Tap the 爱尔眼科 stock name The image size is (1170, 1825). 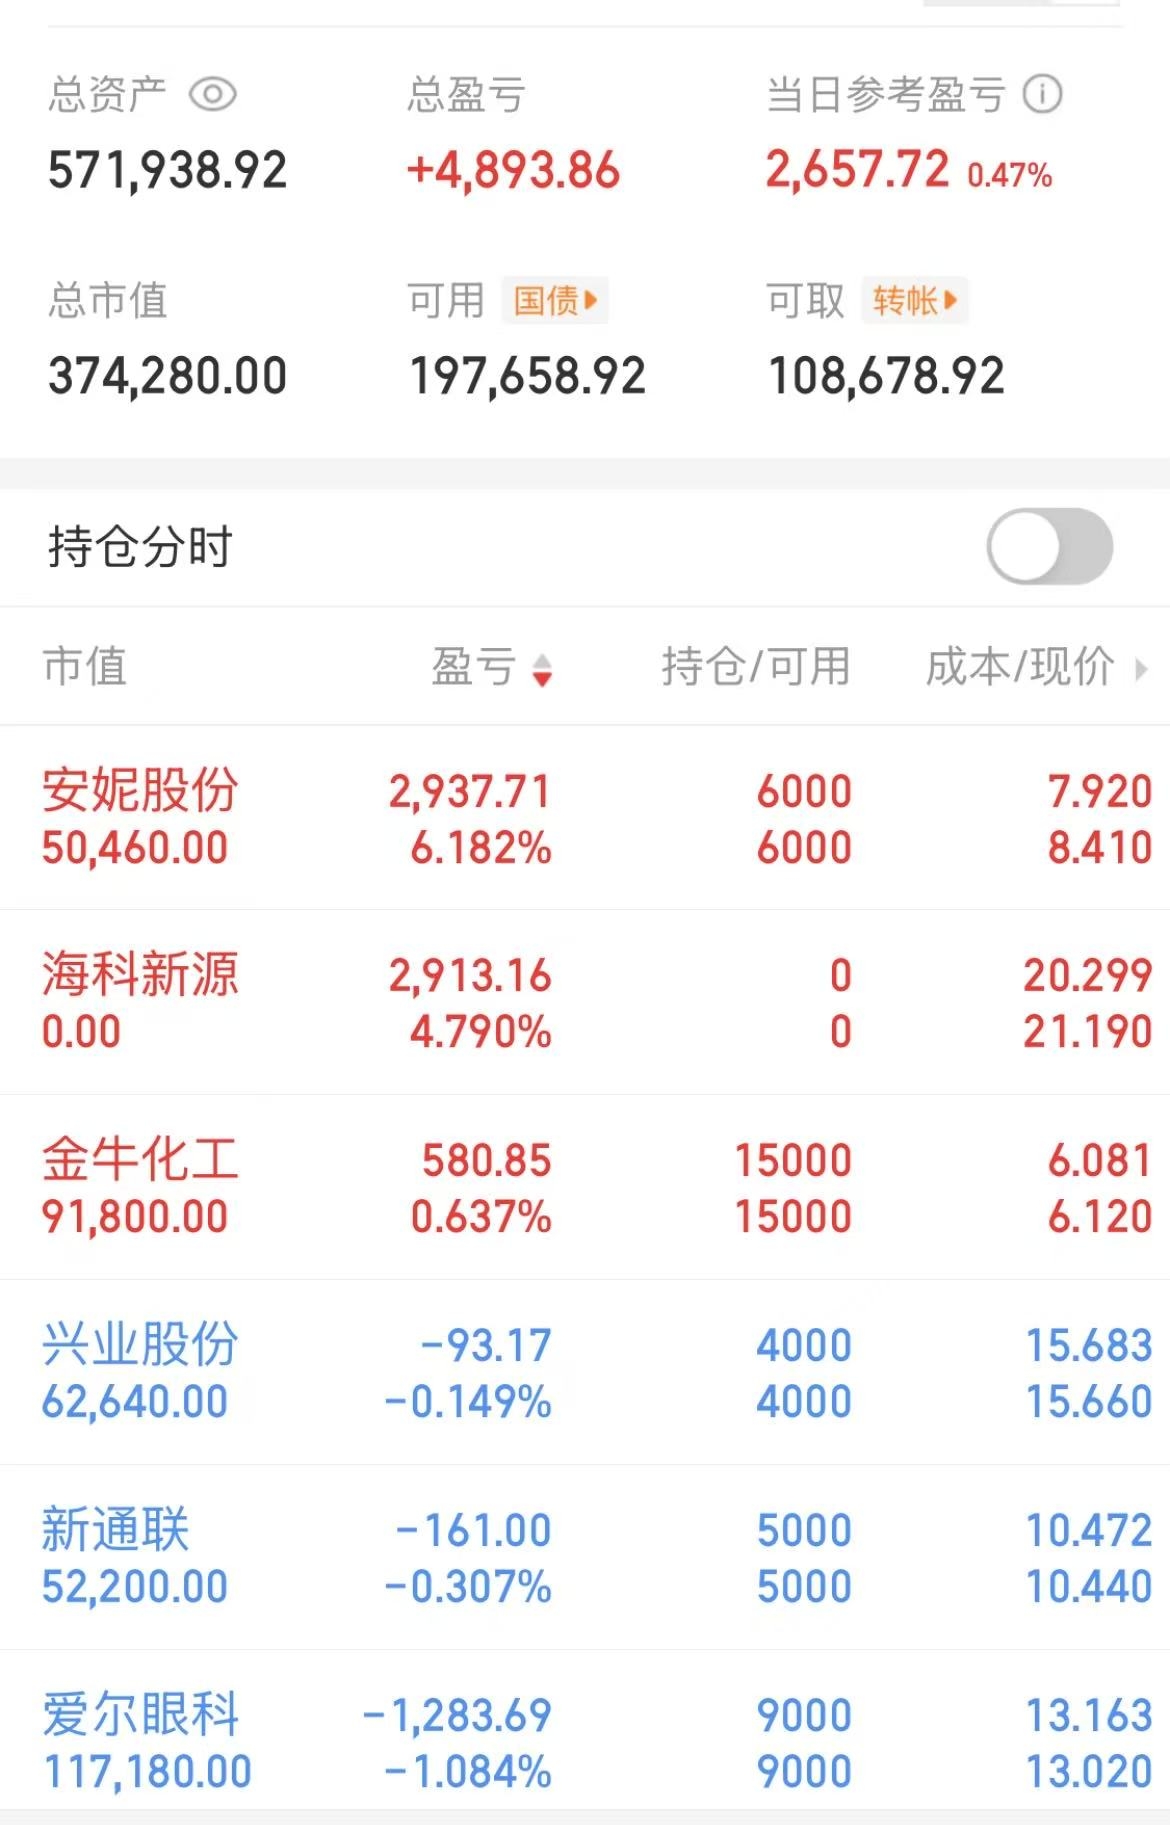click(140, 1715)
